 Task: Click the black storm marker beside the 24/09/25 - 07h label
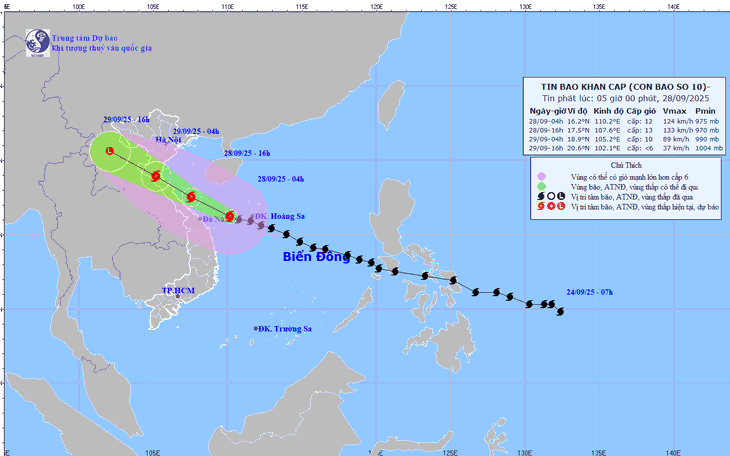click(x=560, y=311)
